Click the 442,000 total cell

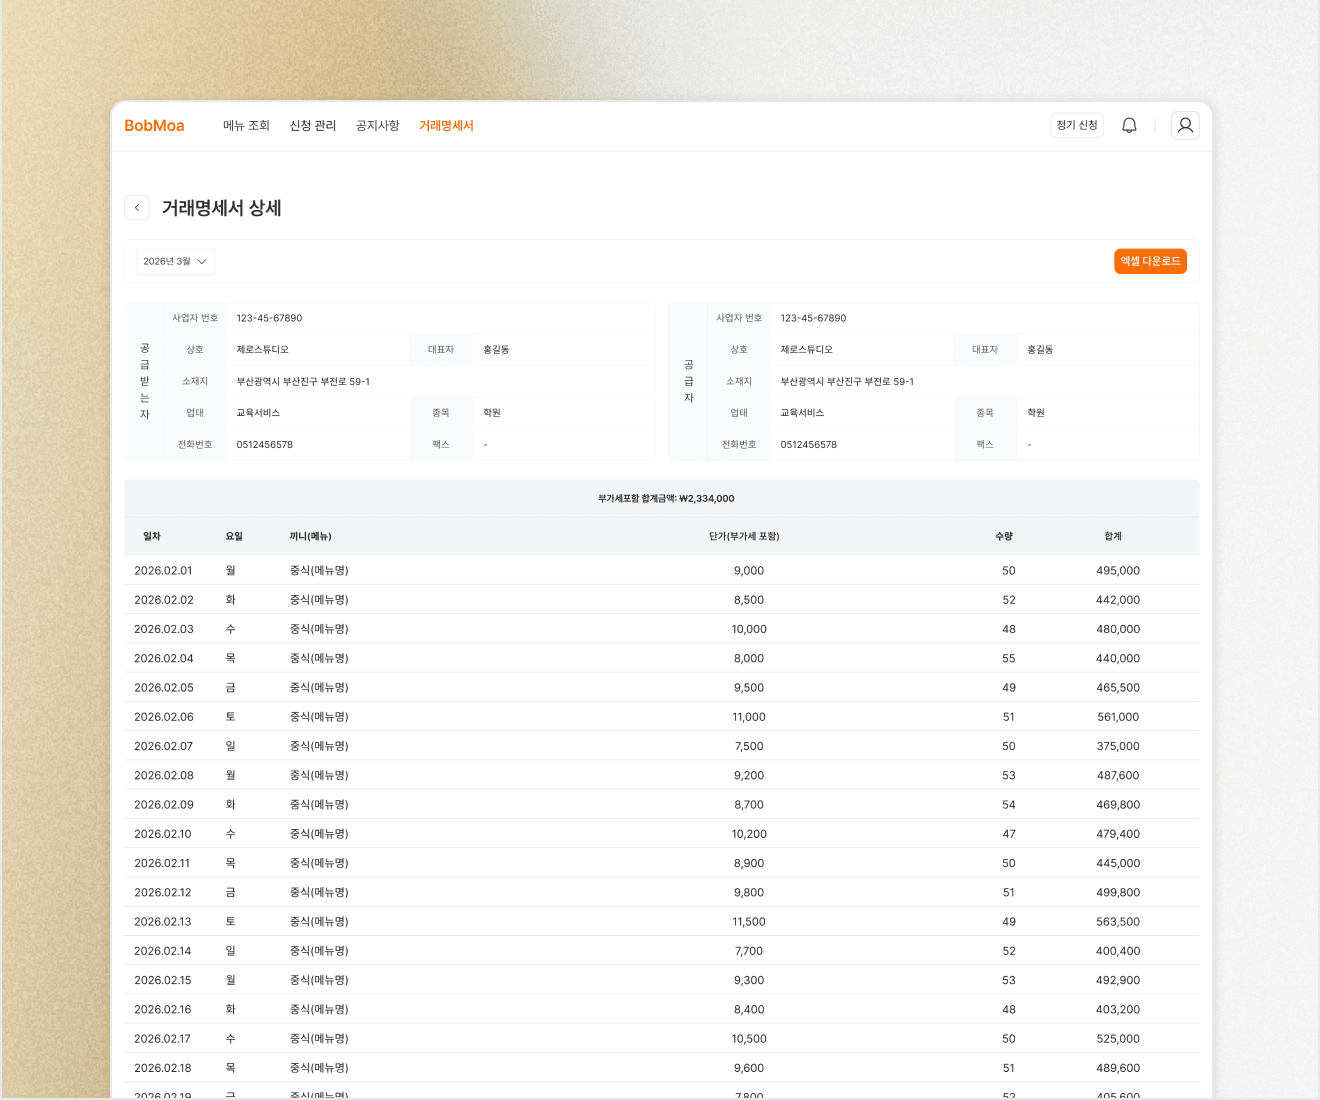pyautogui.click(x=1118, y=600)
